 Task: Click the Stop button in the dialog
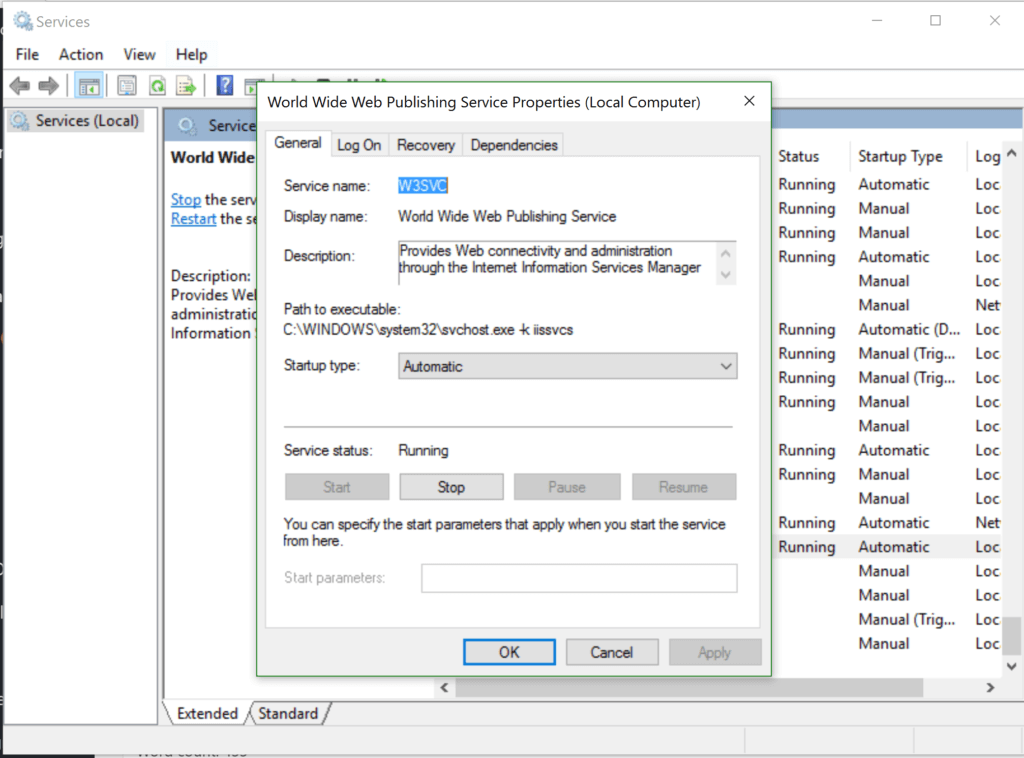(x=451, y=487)
